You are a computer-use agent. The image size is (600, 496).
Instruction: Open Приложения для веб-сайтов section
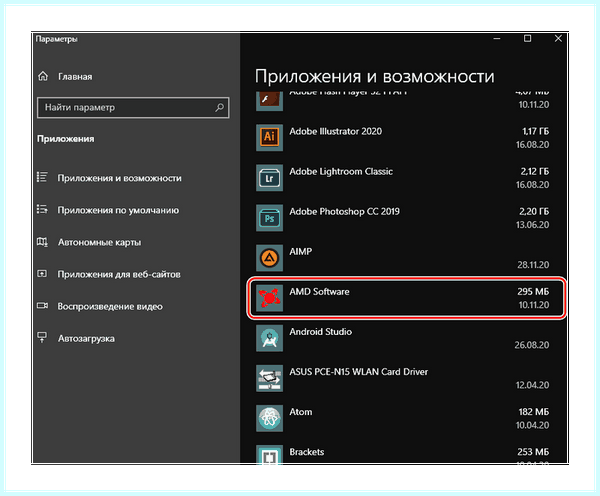(x=119, y=274)
